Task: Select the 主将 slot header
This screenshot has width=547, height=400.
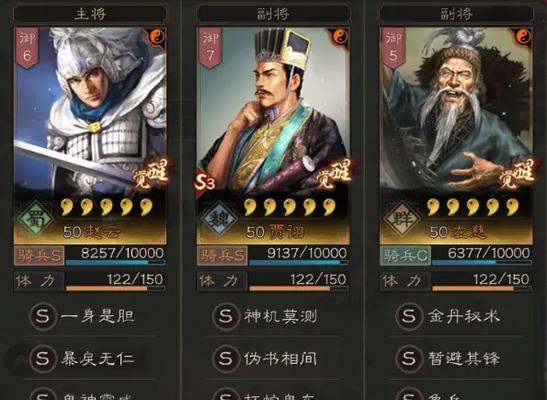Action: tap(90, 14)
